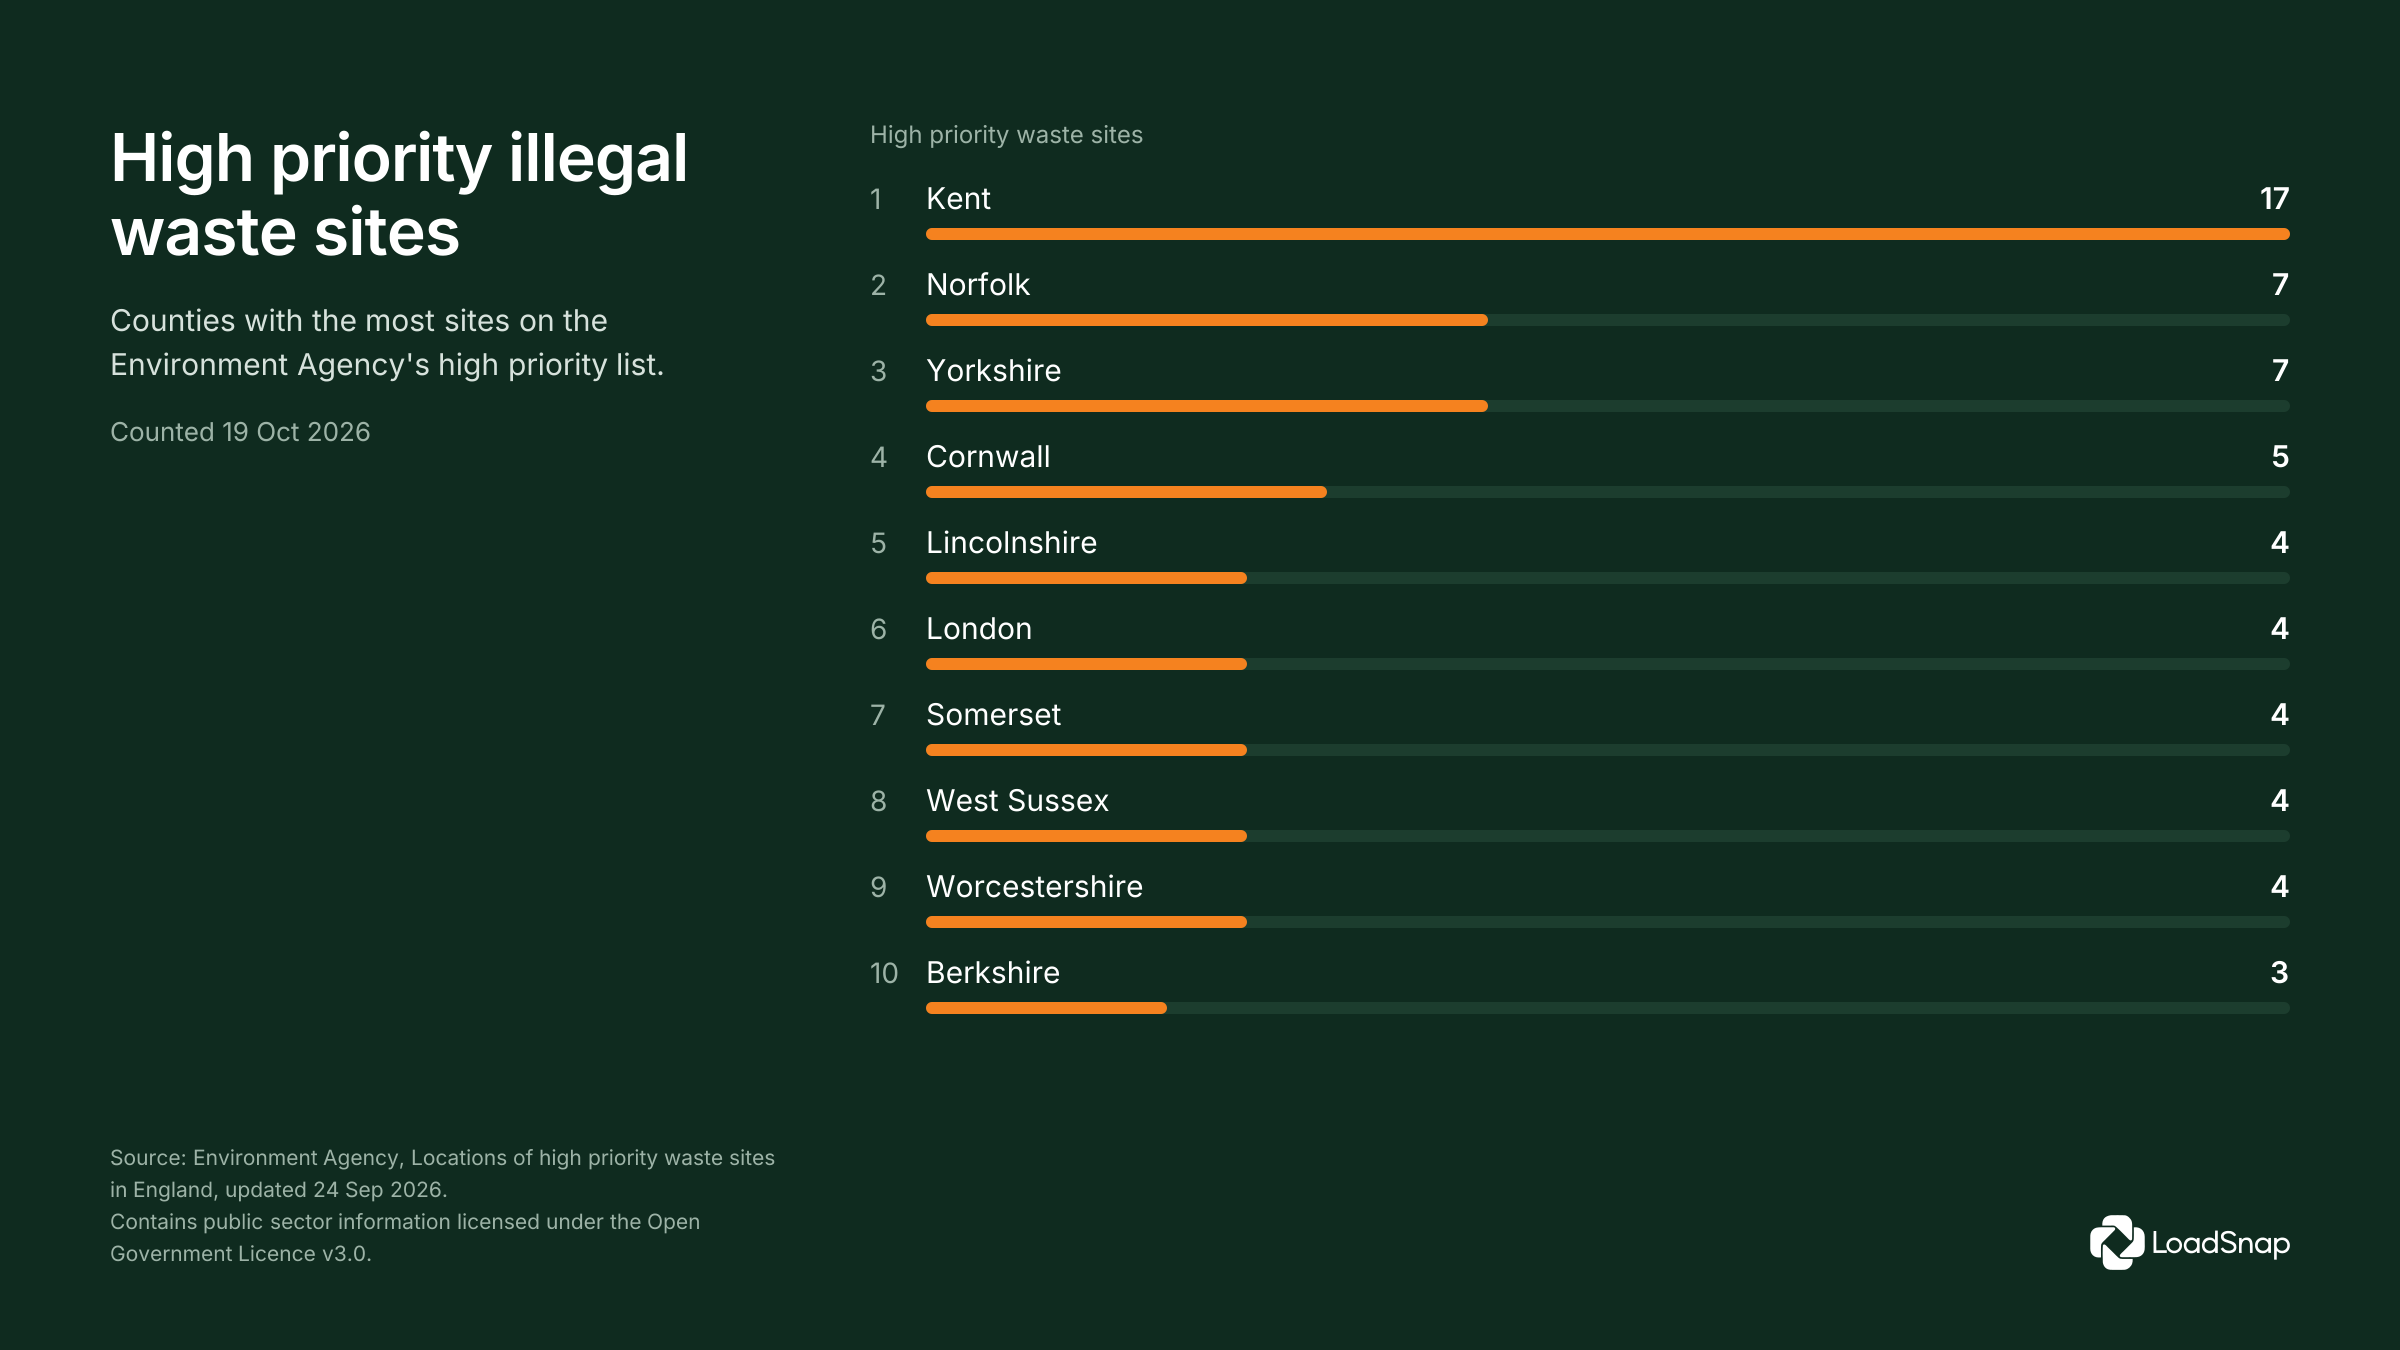Screen dimensions: 2400x1350
Task: Click the orange bar for Kent
Action: tap(1608, 234)
